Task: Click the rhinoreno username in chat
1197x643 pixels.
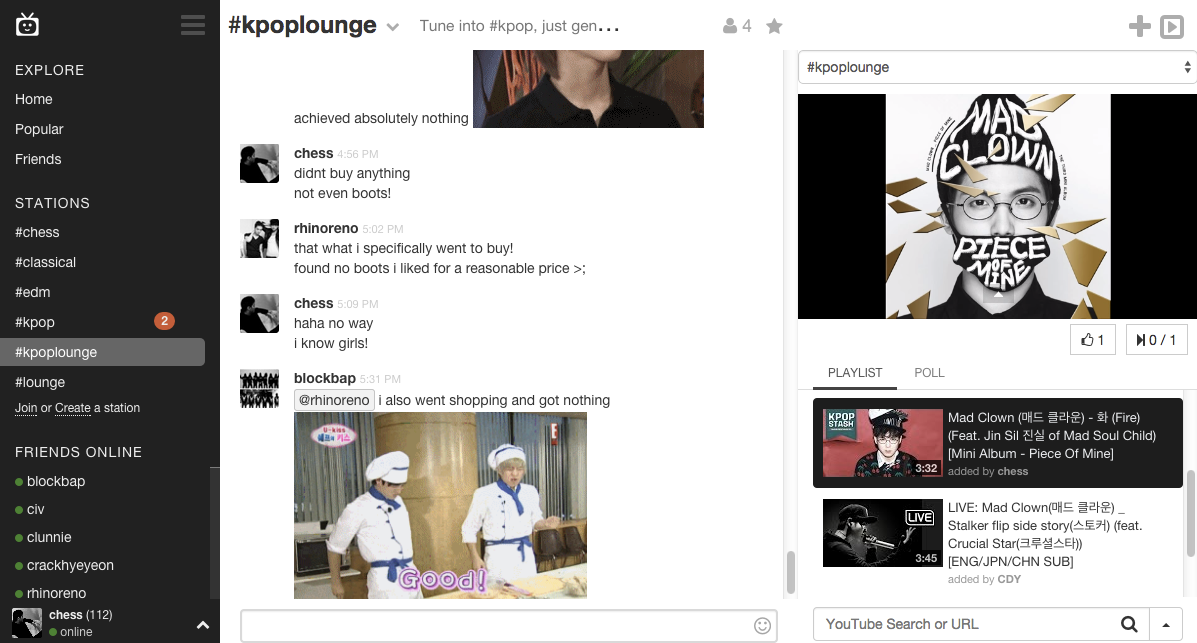Action: click(326, 228)
